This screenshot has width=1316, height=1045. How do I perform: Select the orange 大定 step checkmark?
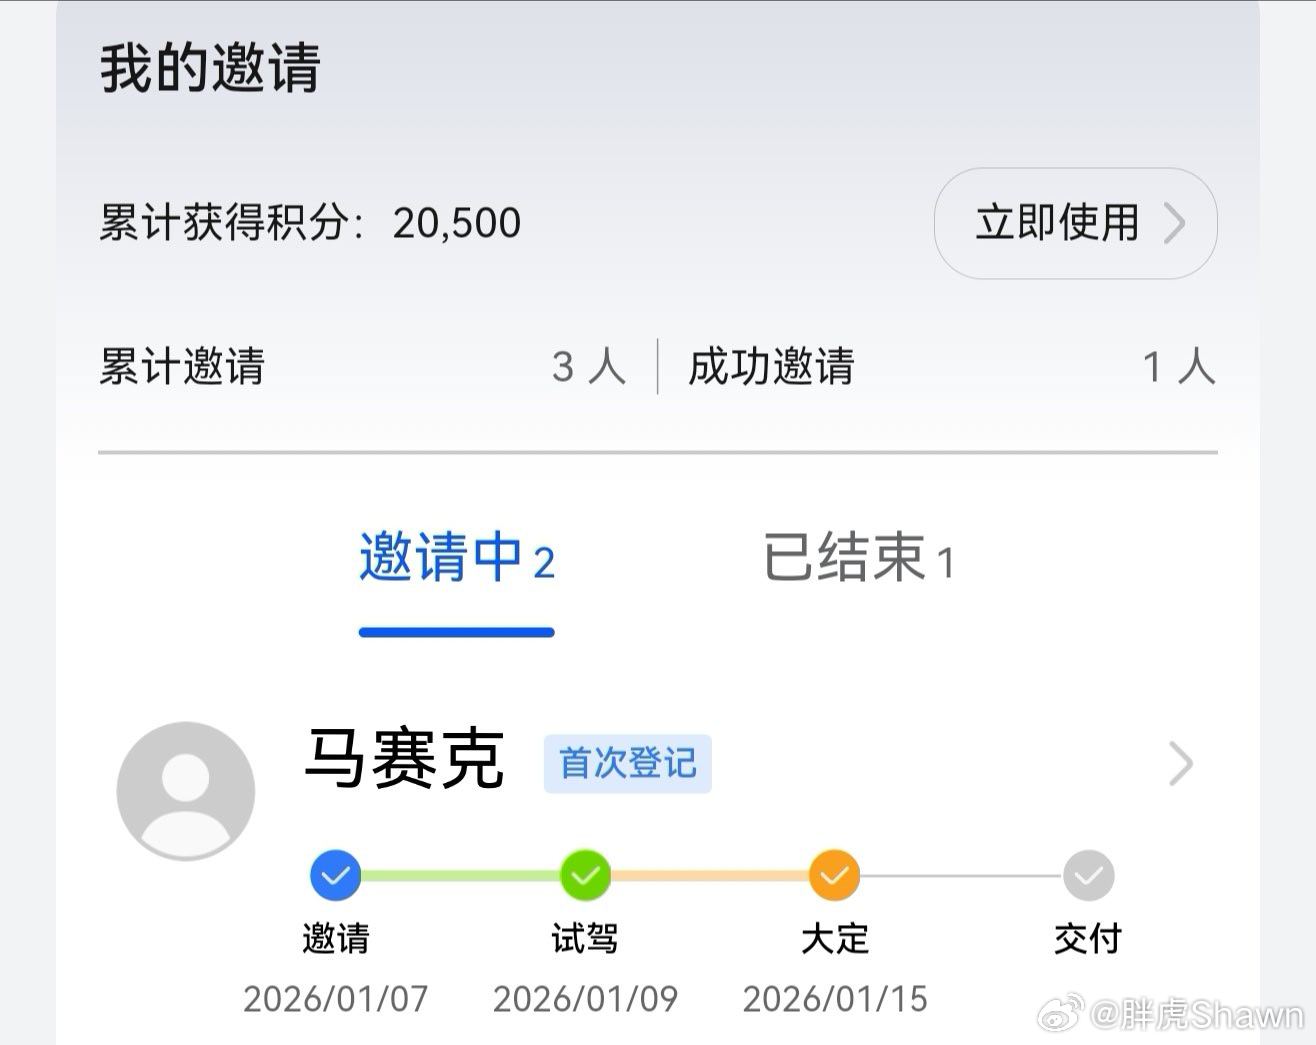pyautogui.click(x=835, y=875)
